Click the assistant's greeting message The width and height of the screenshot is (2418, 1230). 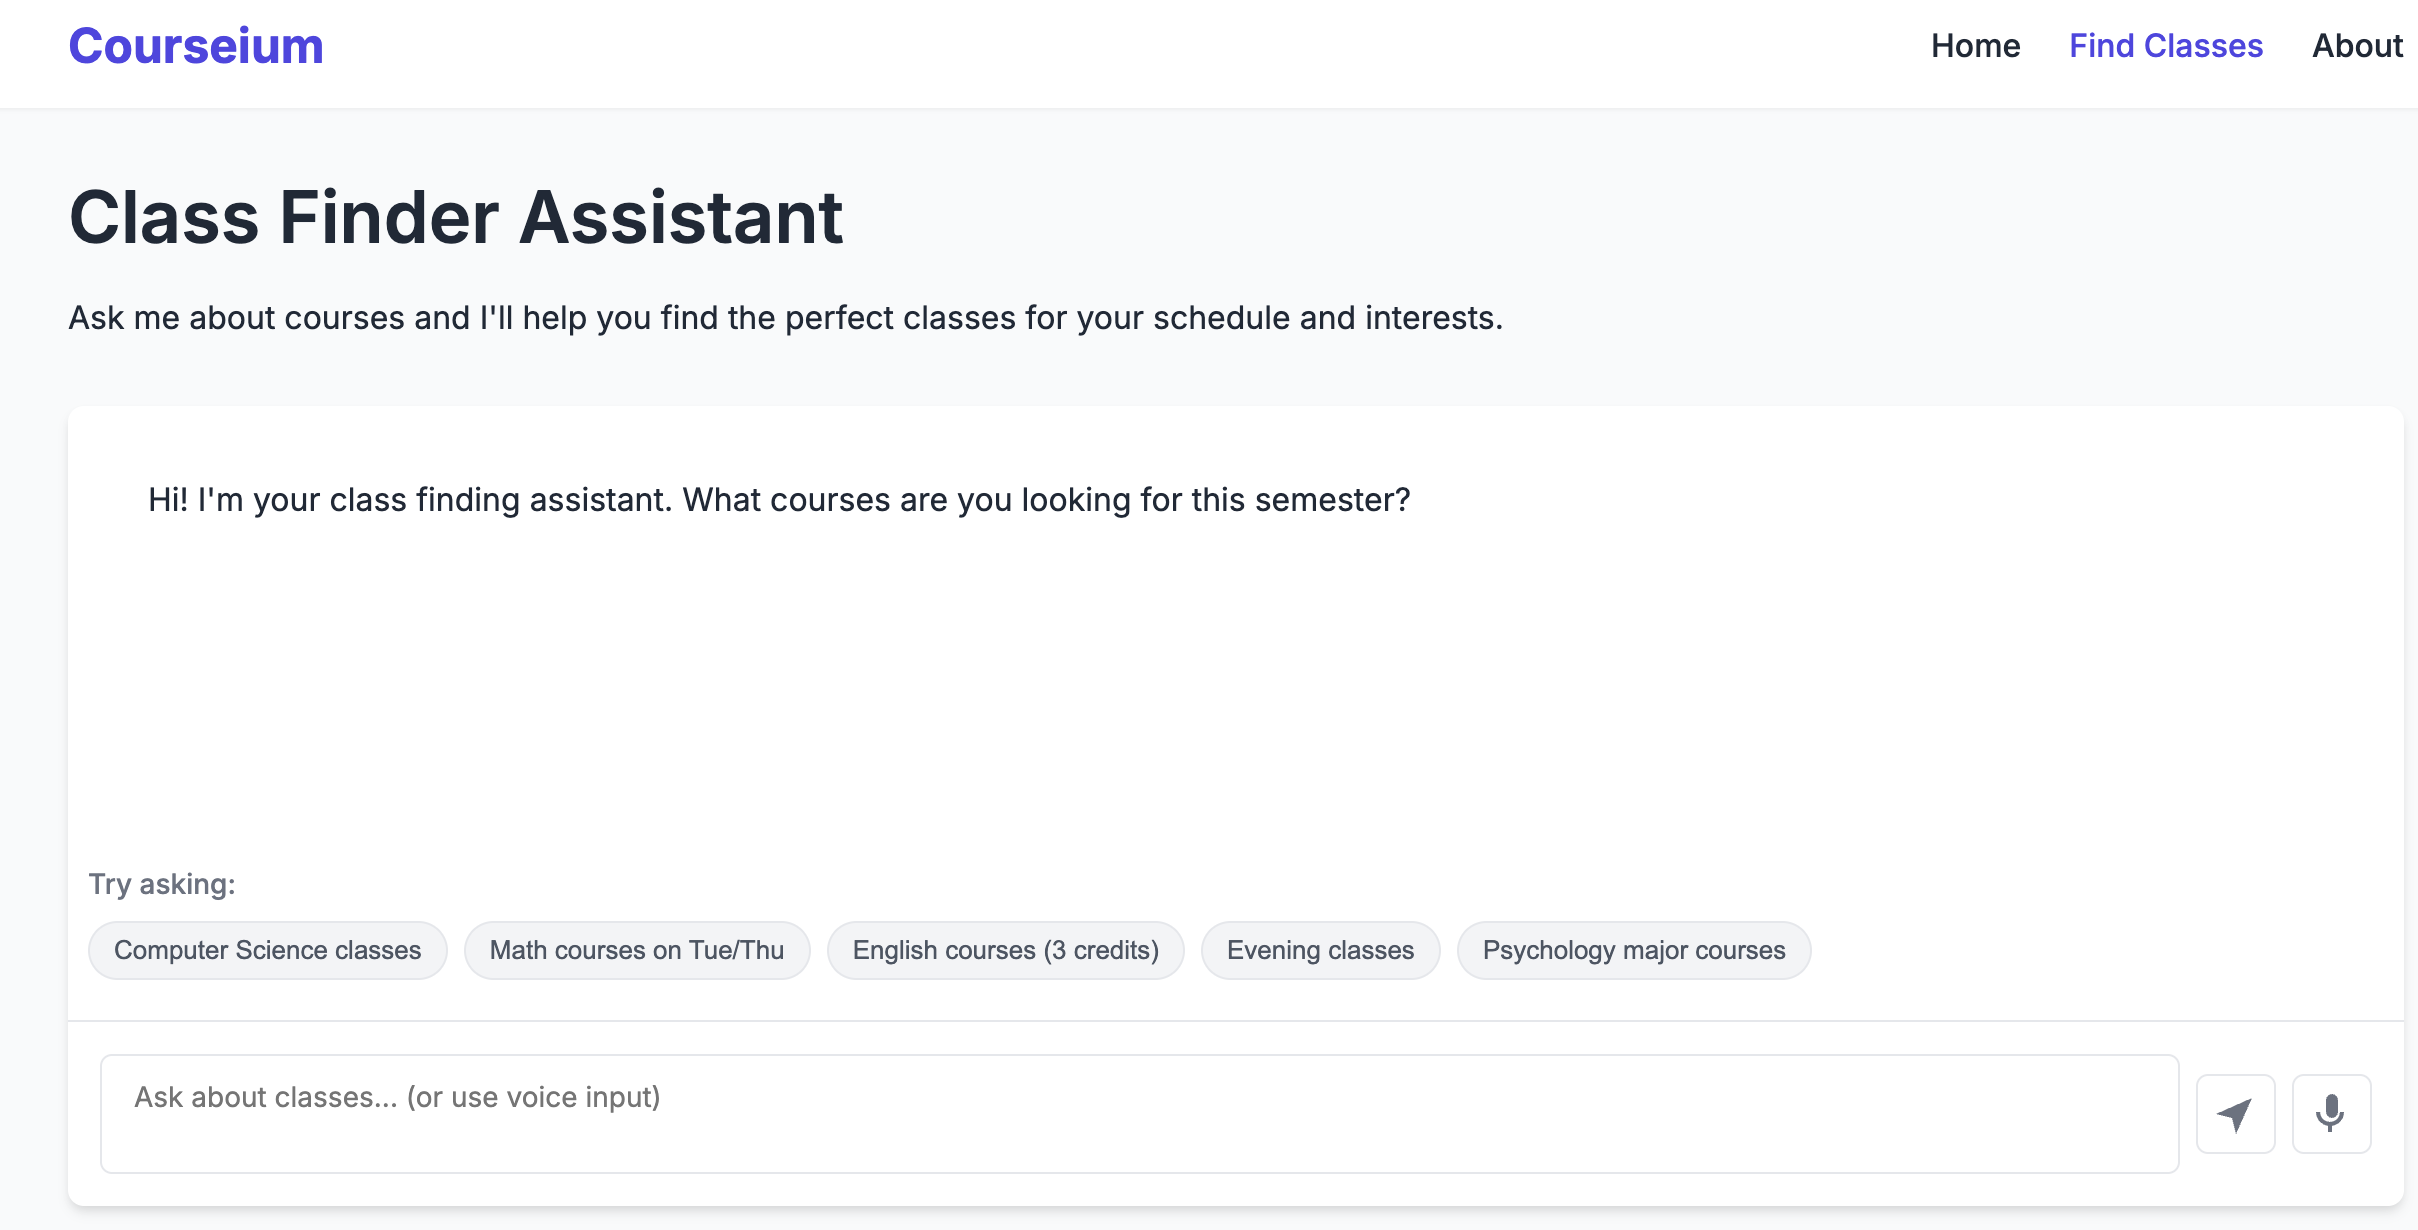tap(779, 500)
